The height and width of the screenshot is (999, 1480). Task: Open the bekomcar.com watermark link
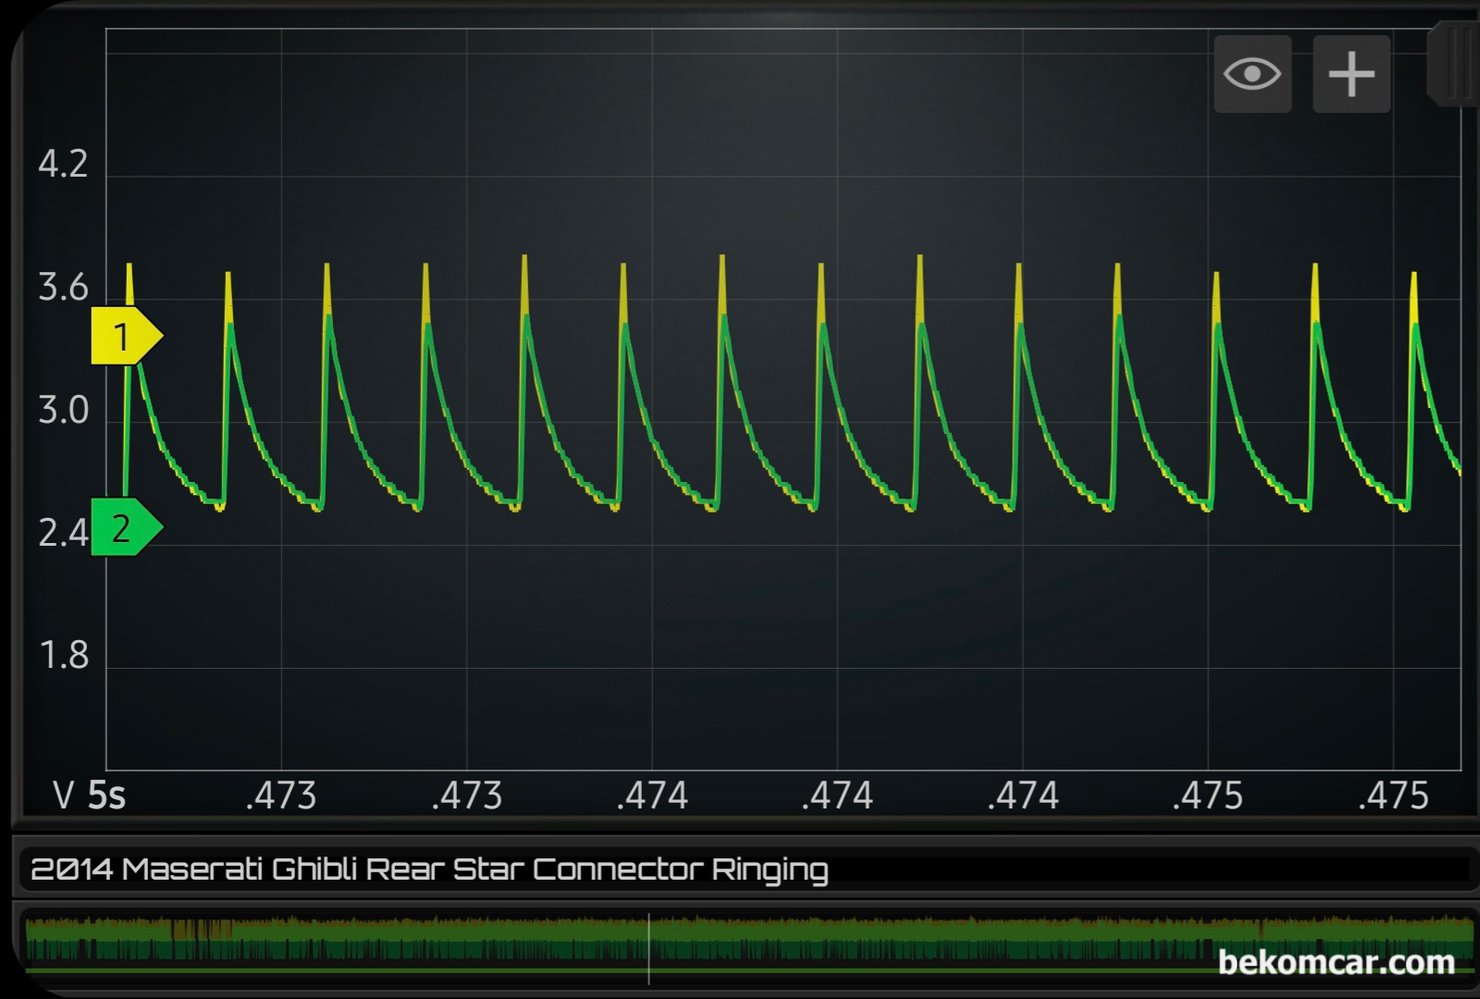1336,962
